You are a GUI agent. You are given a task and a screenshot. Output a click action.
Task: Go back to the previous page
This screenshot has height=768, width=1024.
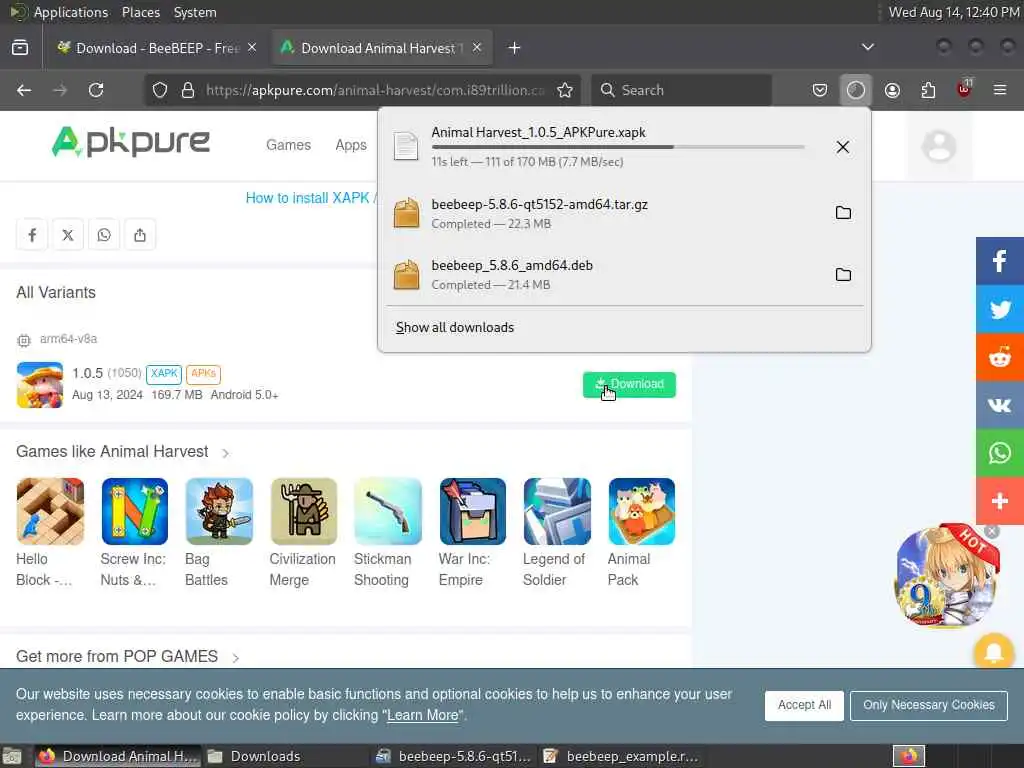pyautogui.click(x=24, y=90)
